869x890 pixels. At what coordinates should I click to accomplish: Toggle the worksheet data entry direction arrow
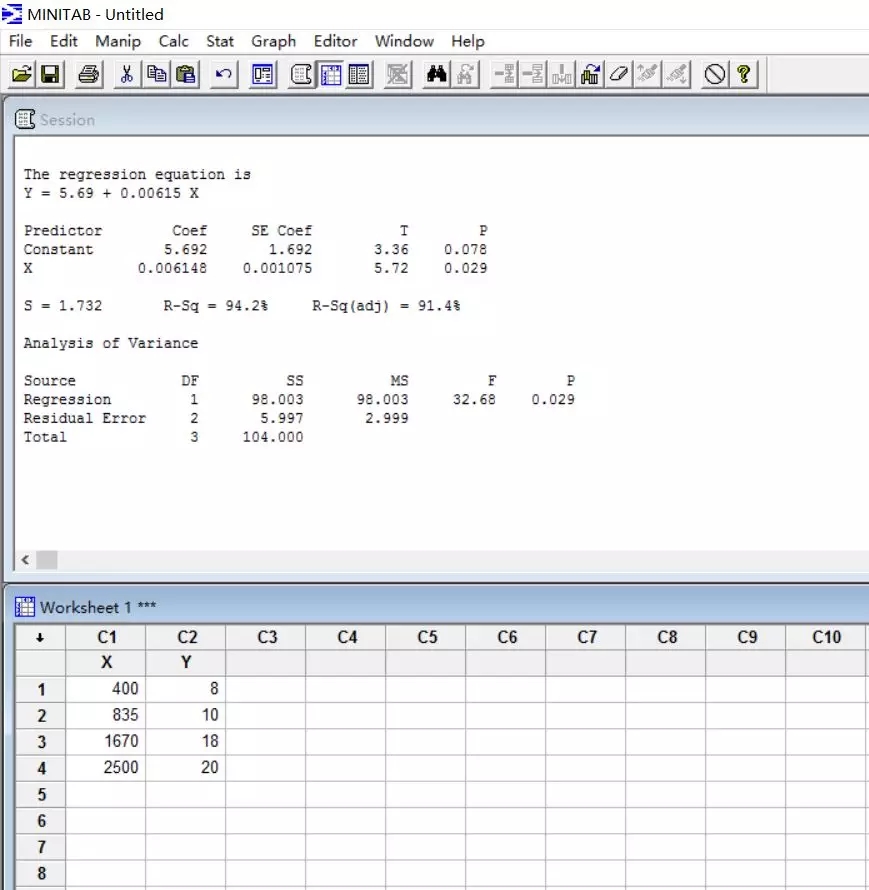pos(40,637)
